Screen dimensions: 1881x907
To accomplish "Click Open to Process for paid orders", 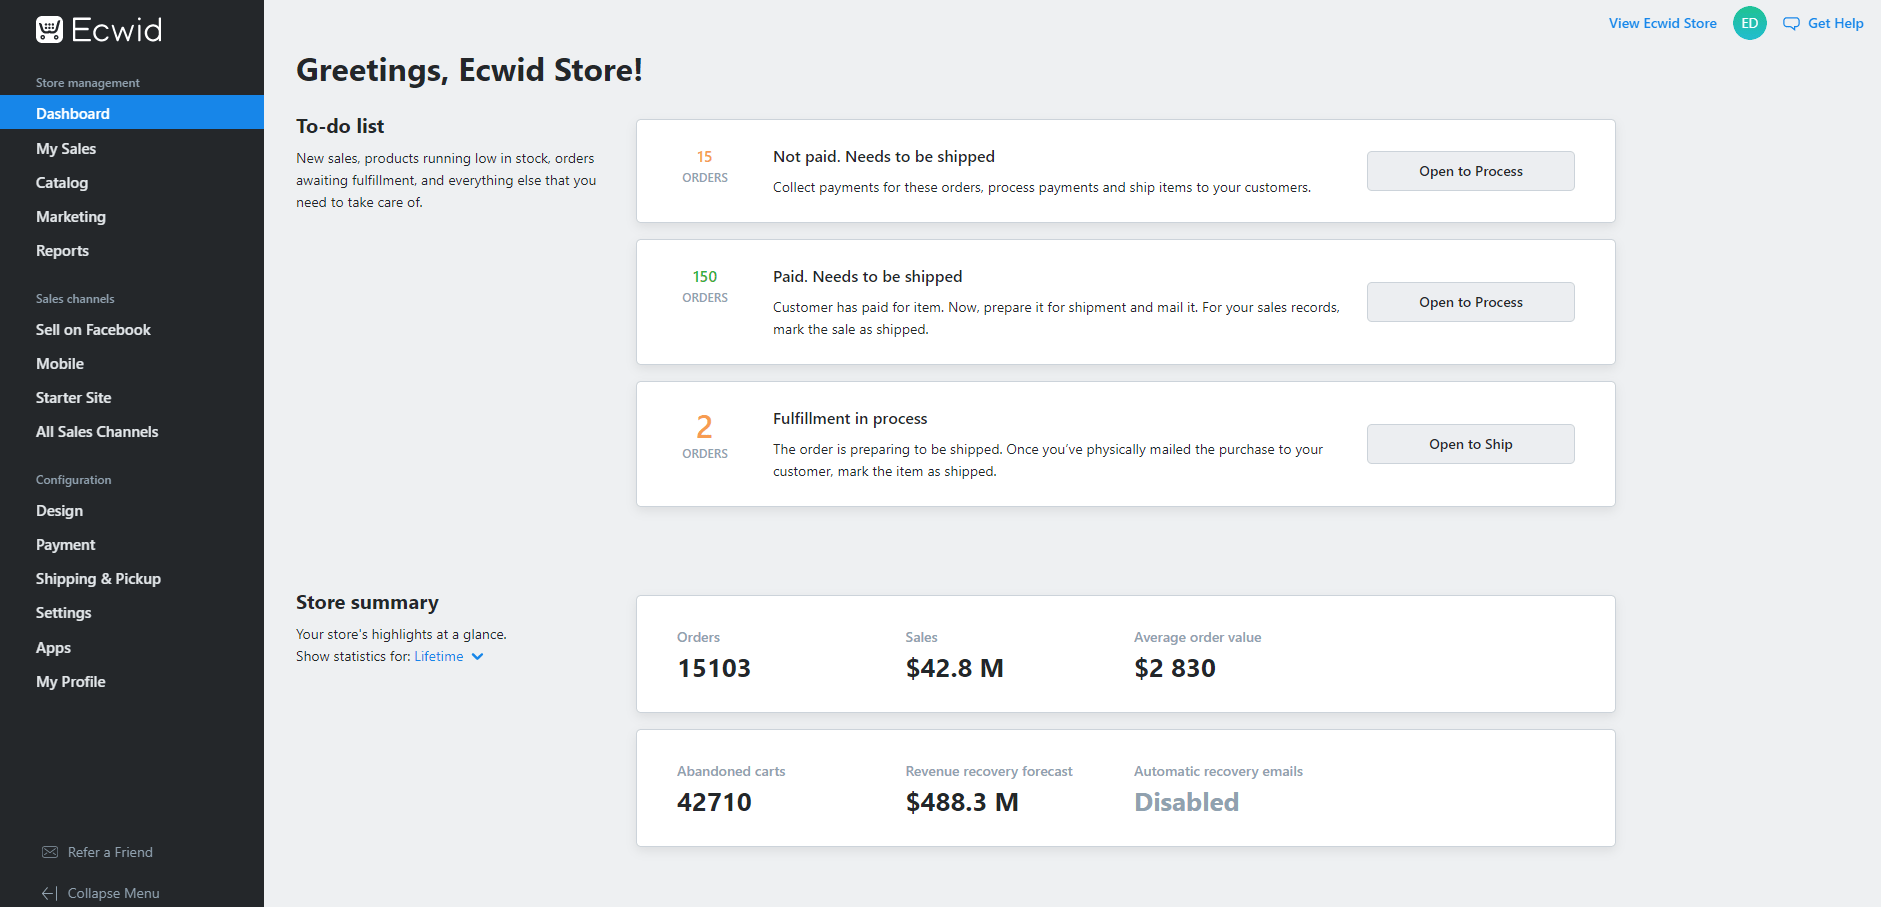I will tap(1470, 302).
